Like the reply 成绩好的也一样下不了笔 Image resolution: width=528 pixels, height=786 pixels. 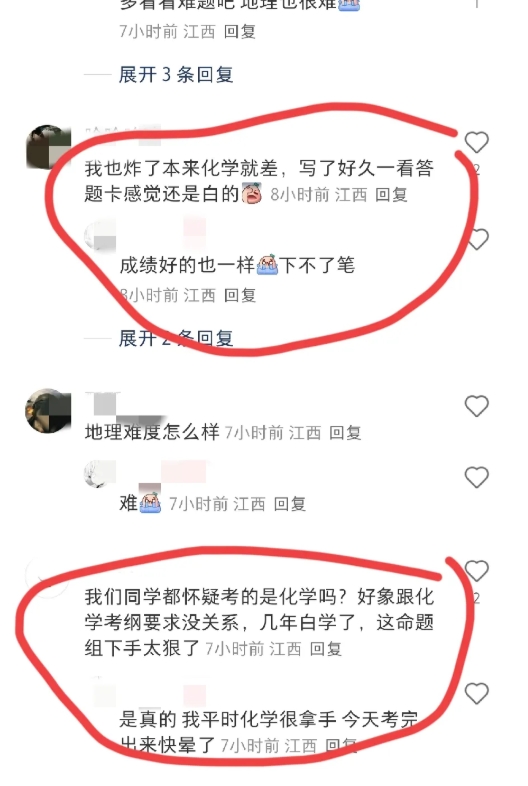(x=477, y=239)
